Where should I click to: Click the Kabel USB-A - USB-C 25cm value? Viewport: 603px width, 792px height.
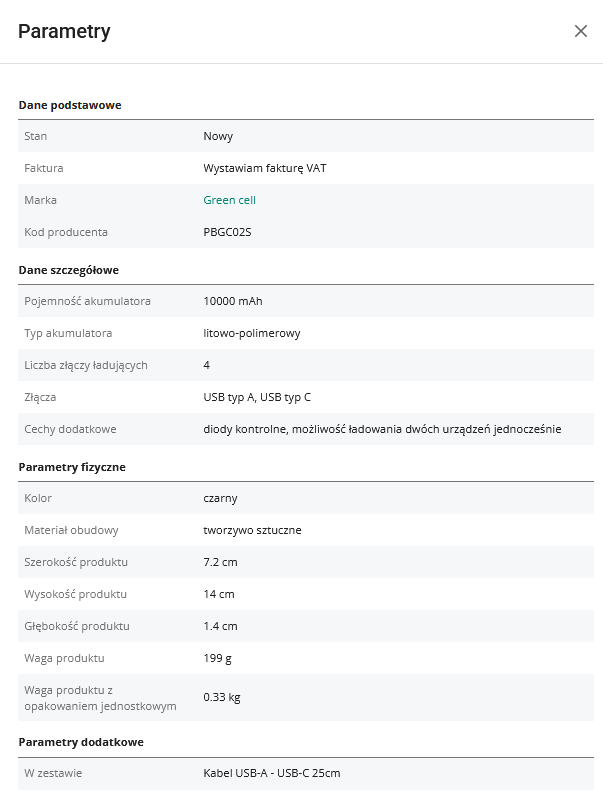click(271, 773)
